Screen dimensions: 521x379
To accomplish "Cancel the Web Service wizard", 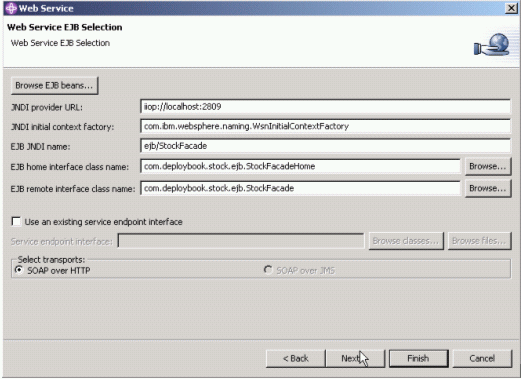I will click(x=482, y=358).
